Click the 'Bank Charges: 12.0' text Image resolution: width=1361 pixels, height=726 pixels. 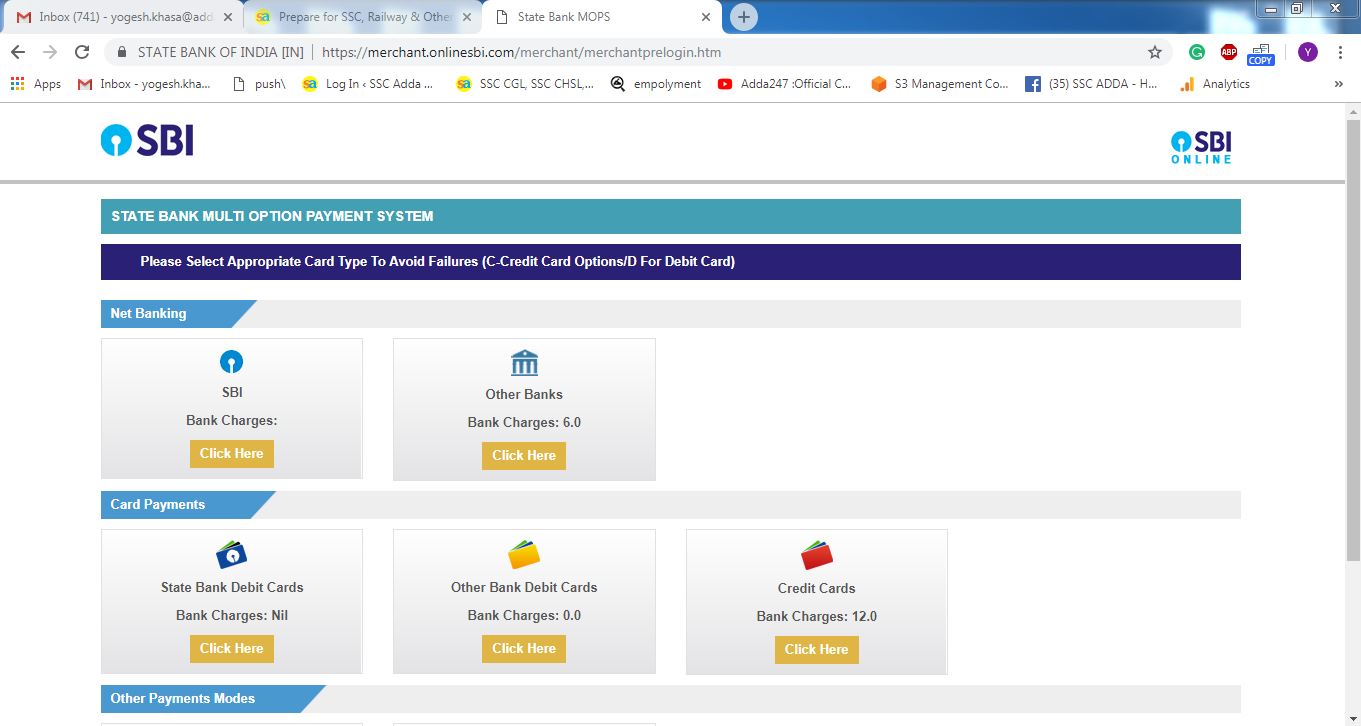[x=817, y=616]
